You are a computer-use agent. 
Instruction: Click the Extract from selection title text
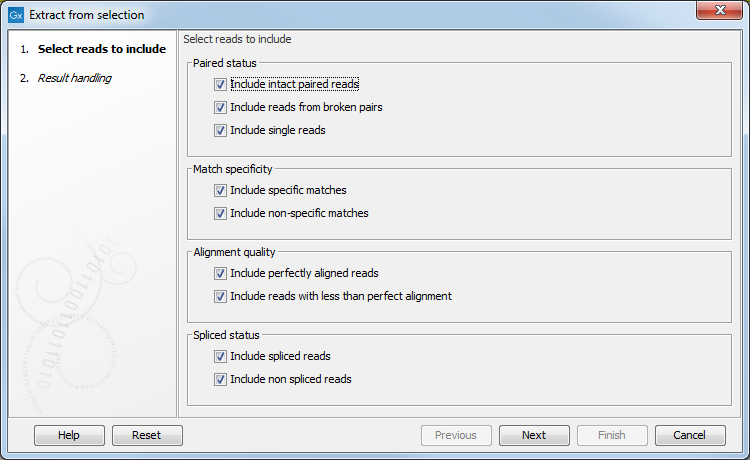[87, 15]
